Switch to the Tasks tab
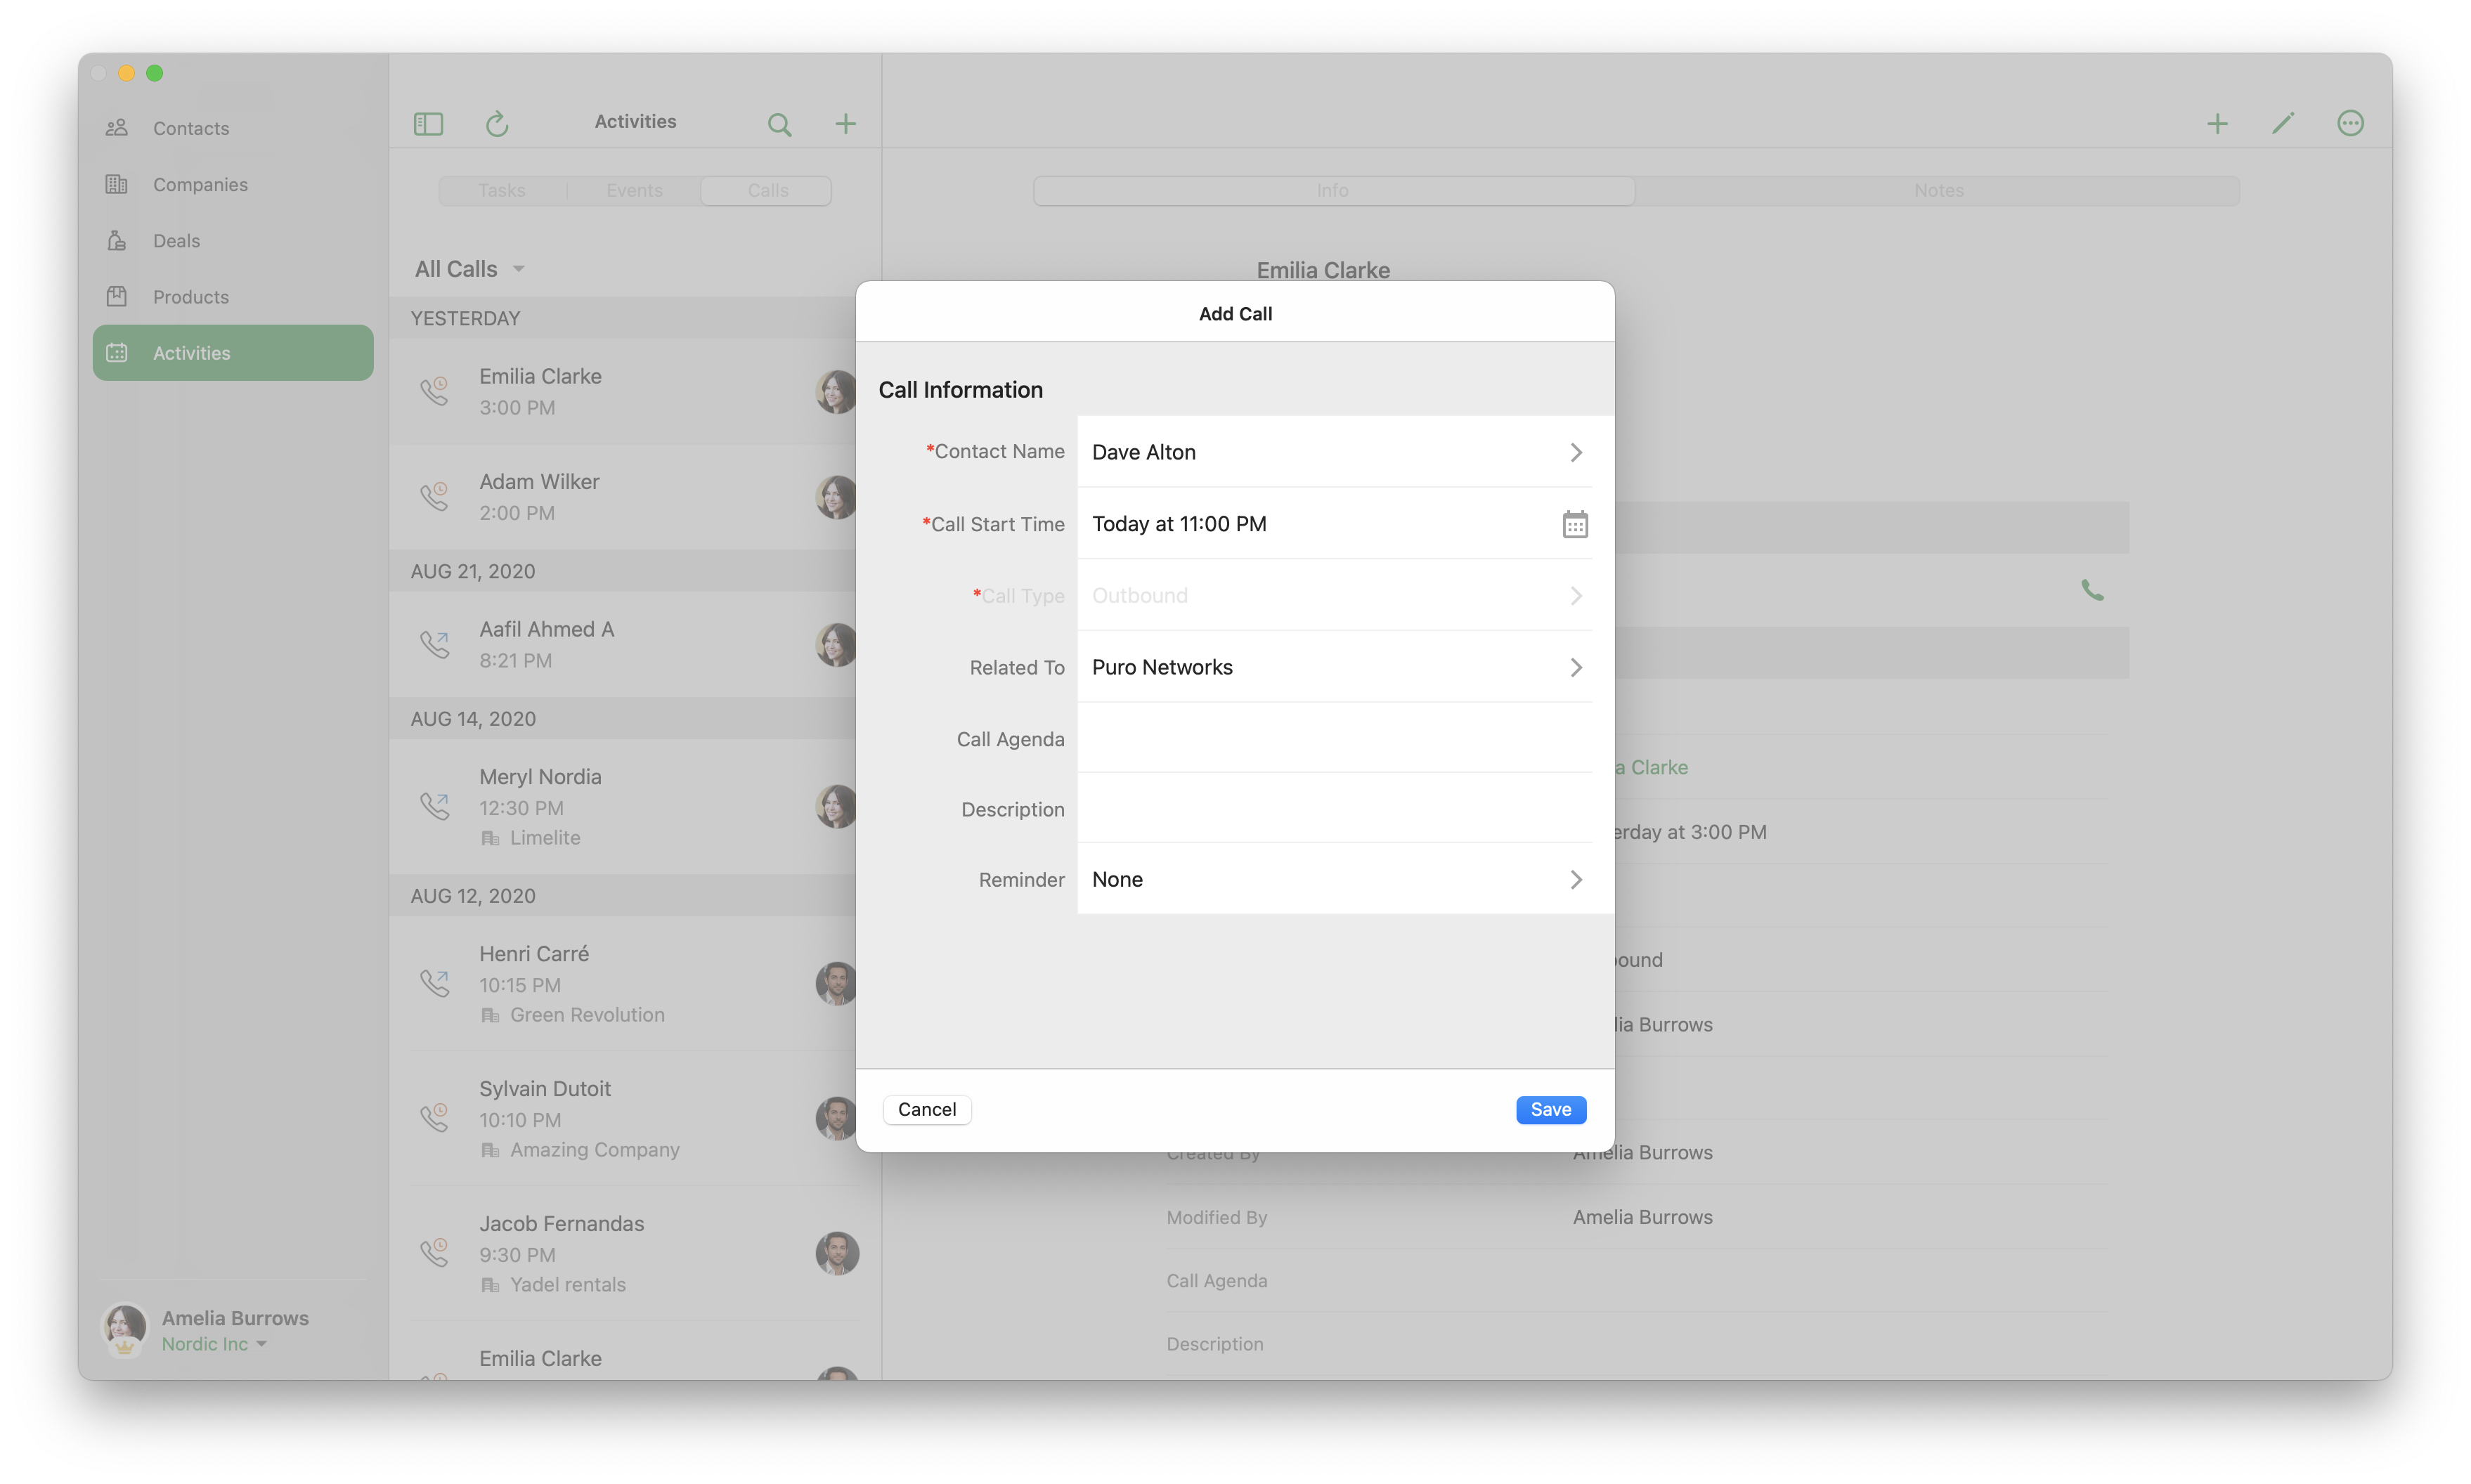 click(502, 190)
